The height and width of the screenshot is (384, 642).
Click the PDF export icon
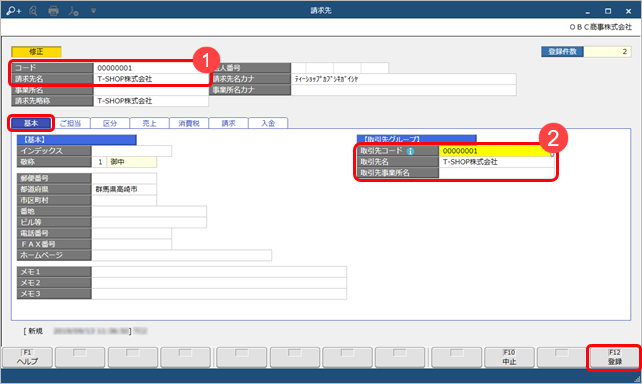(x=73, y=11)
